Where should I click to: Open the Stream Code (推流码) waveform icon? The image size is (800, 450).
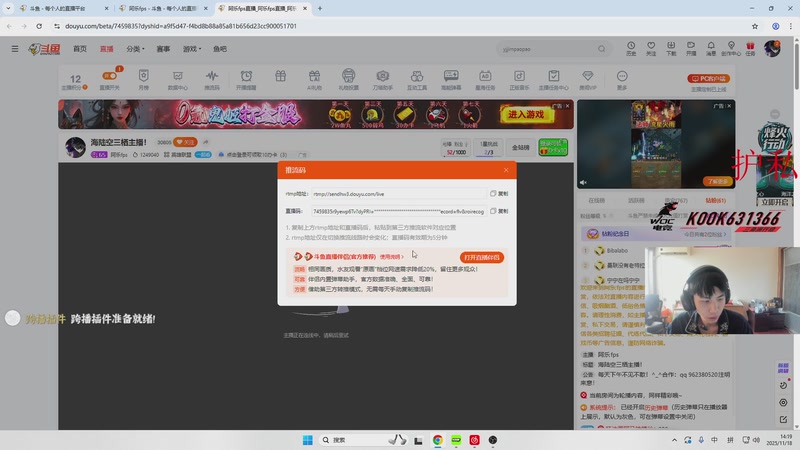pos(212,80)
